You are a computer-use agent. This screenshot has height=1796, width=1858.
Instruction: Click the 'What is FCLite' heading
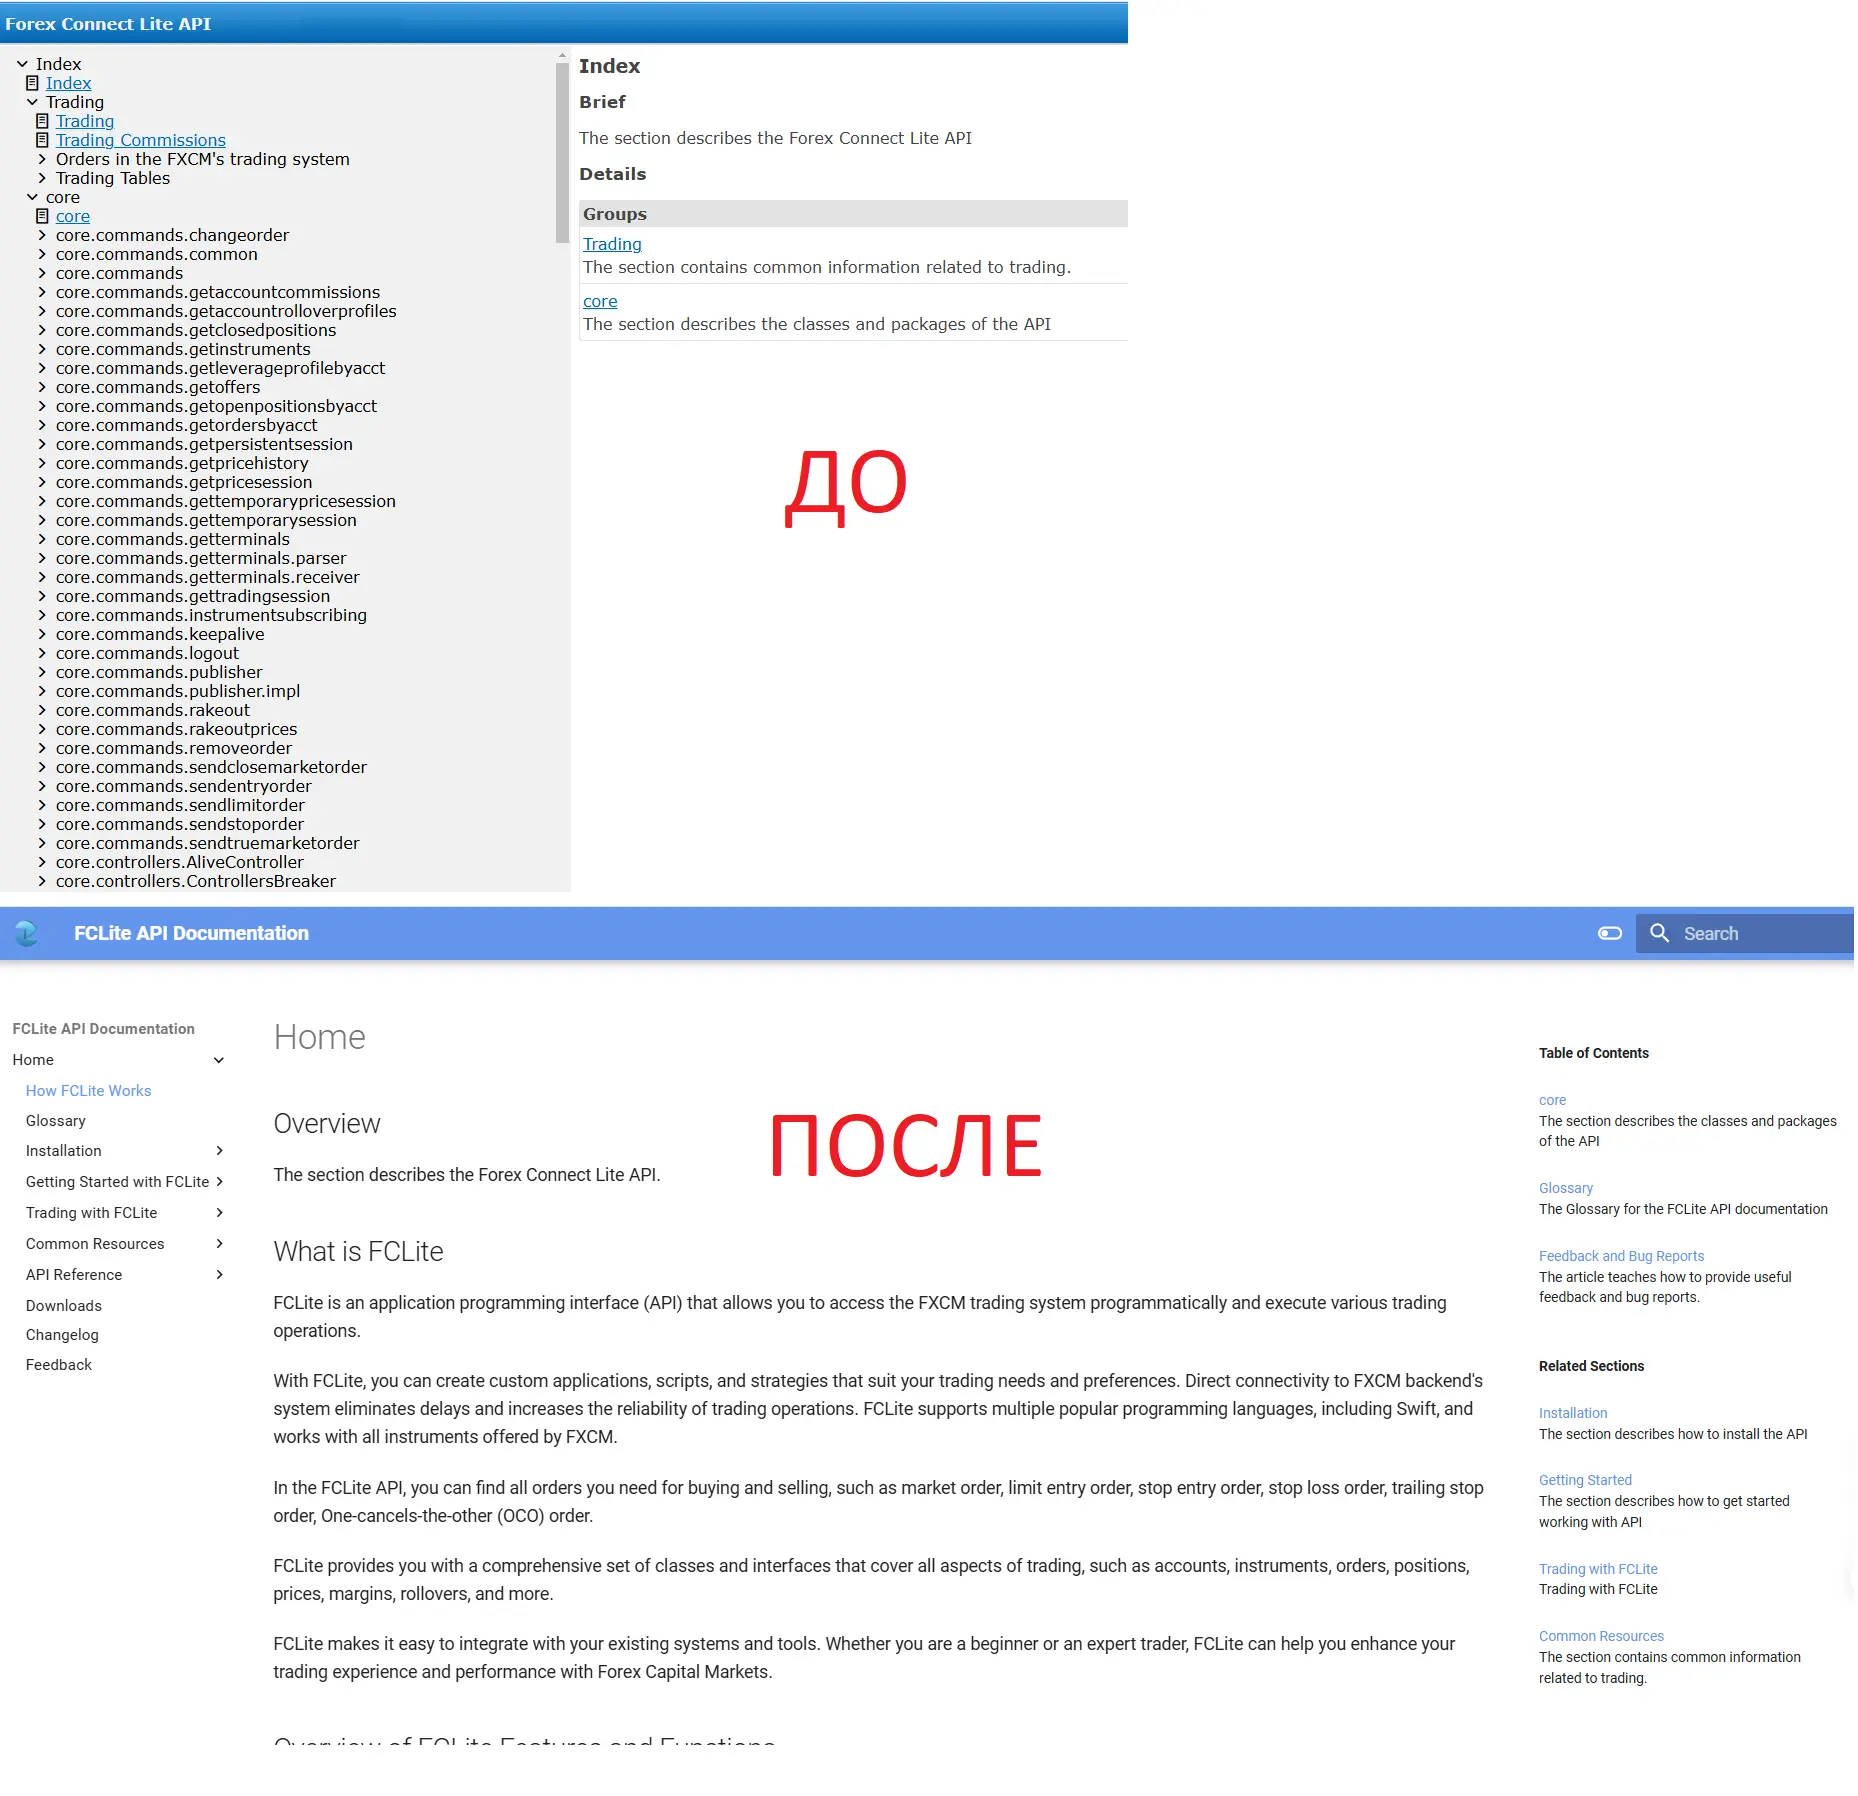point(358,1252)
